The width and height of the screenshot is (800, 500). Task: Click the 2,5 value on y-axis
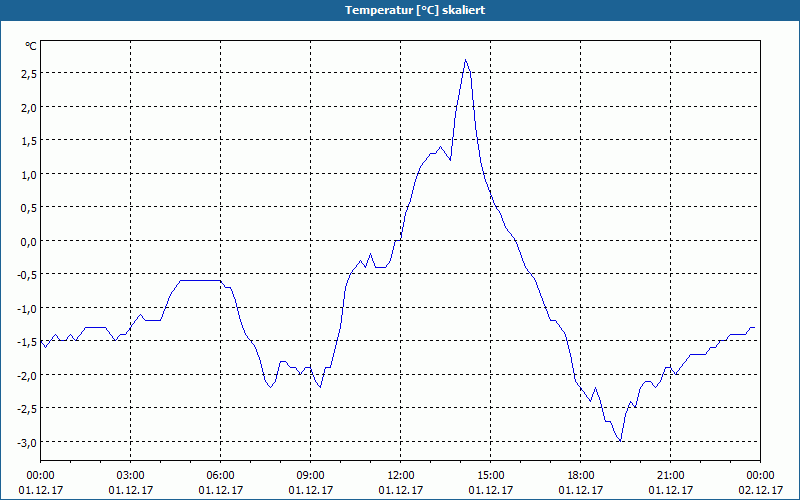click(x=30, y=74)
